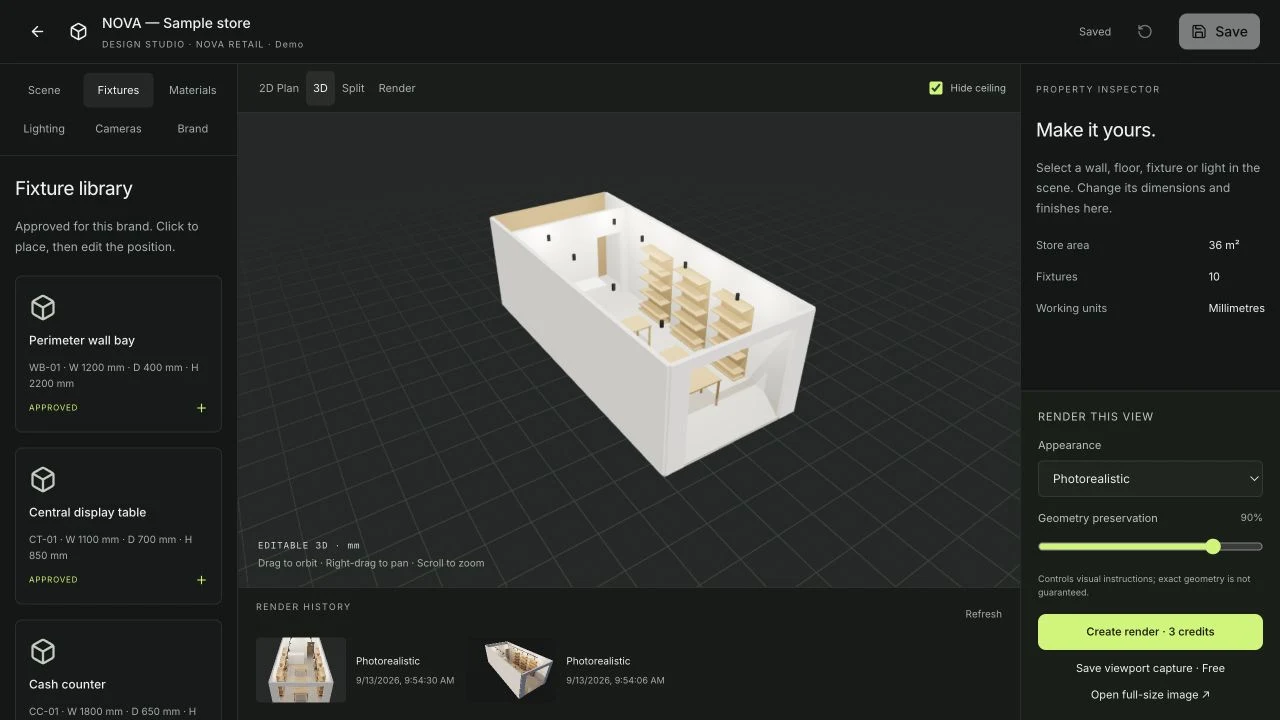This screenshot has width=1280, height=720.
Task: Go back with the left arrow icon
Action: click(37, 32)
